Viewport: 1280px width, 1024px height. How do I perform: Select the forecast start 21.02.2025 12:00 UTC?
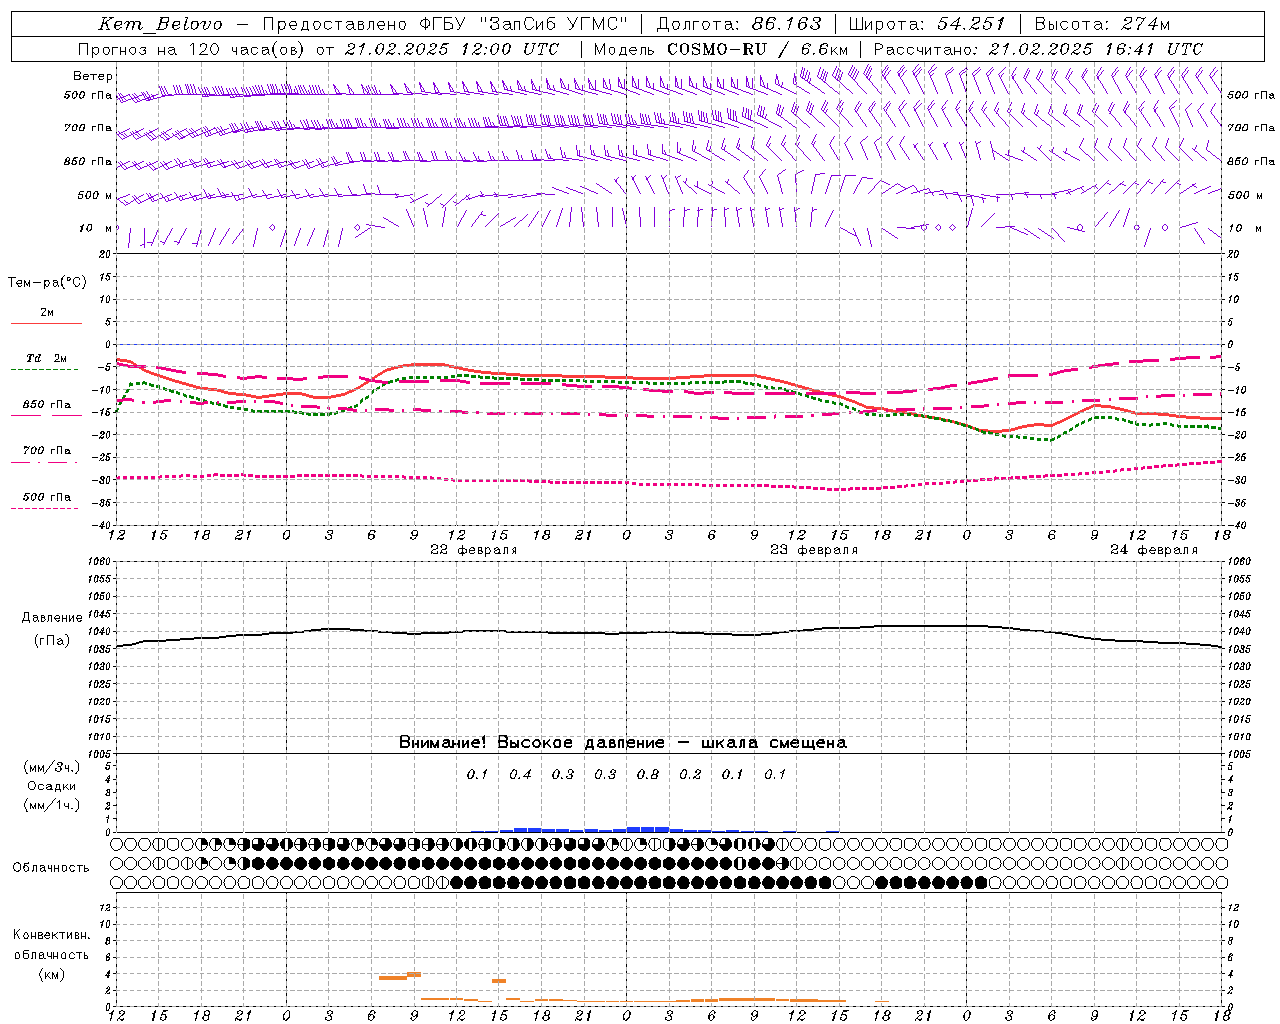(452, 49)
